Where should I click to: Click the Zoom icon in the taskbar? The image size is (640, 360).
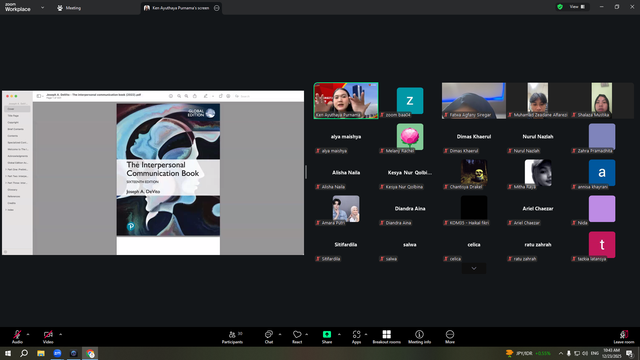(57, 353)
